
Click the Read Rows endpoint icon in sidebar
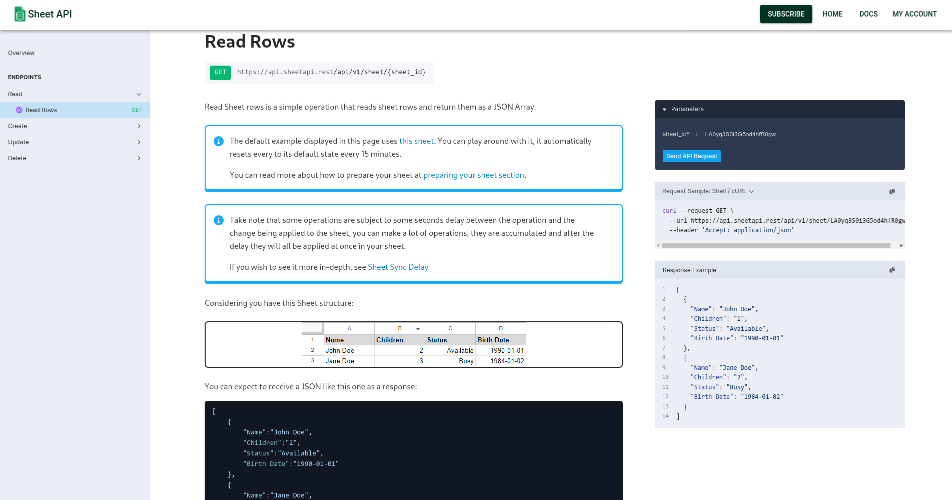[19, 110]
